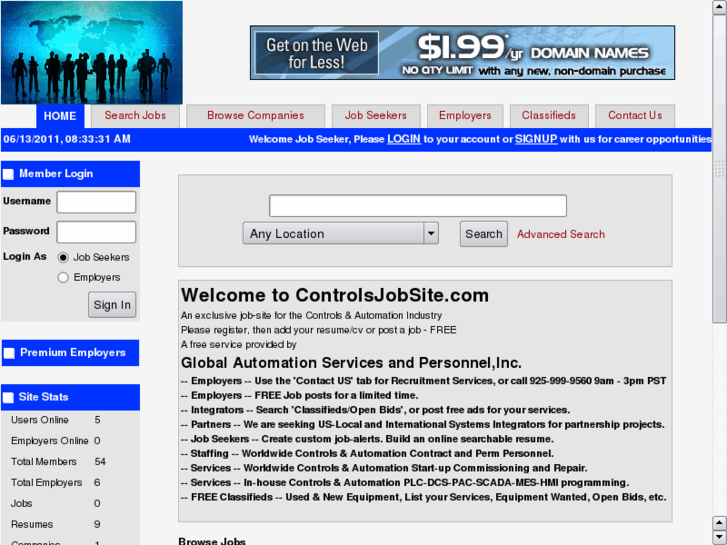Click the 'Users Online' stat row
Screen dimensions: 727x545
[x=56, y=420]
